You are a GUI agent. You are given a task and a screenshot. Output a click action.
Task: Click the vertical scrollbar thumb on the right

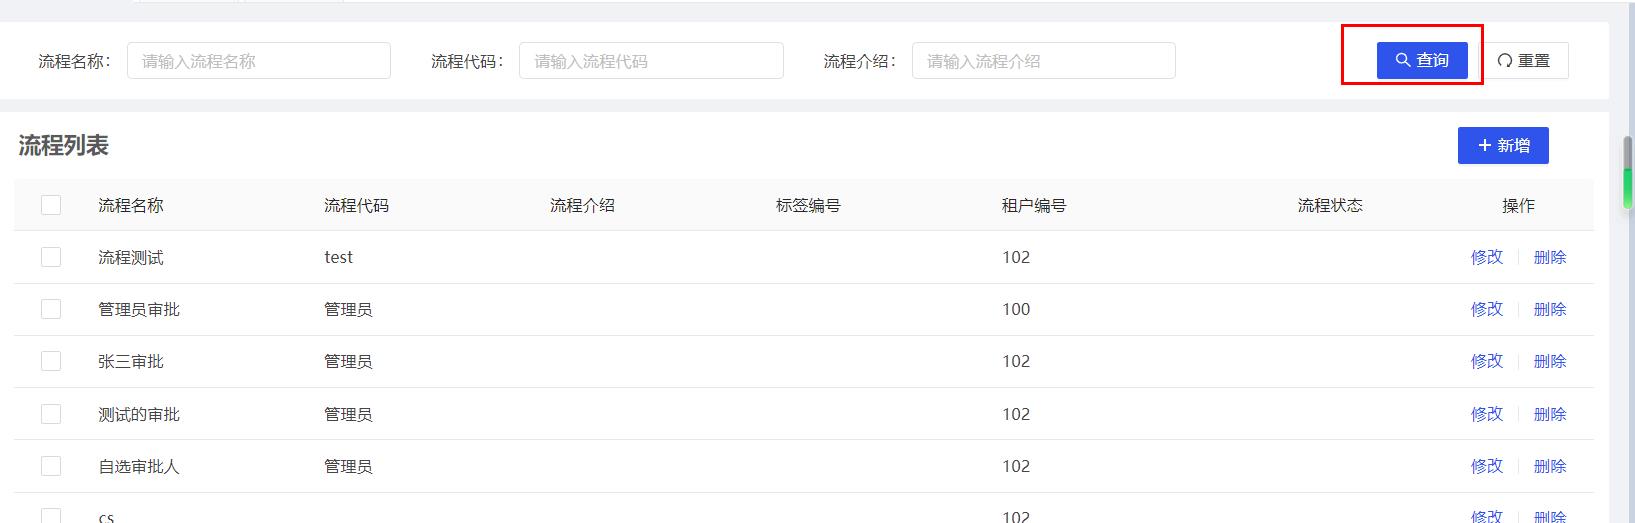point(1627,172)
